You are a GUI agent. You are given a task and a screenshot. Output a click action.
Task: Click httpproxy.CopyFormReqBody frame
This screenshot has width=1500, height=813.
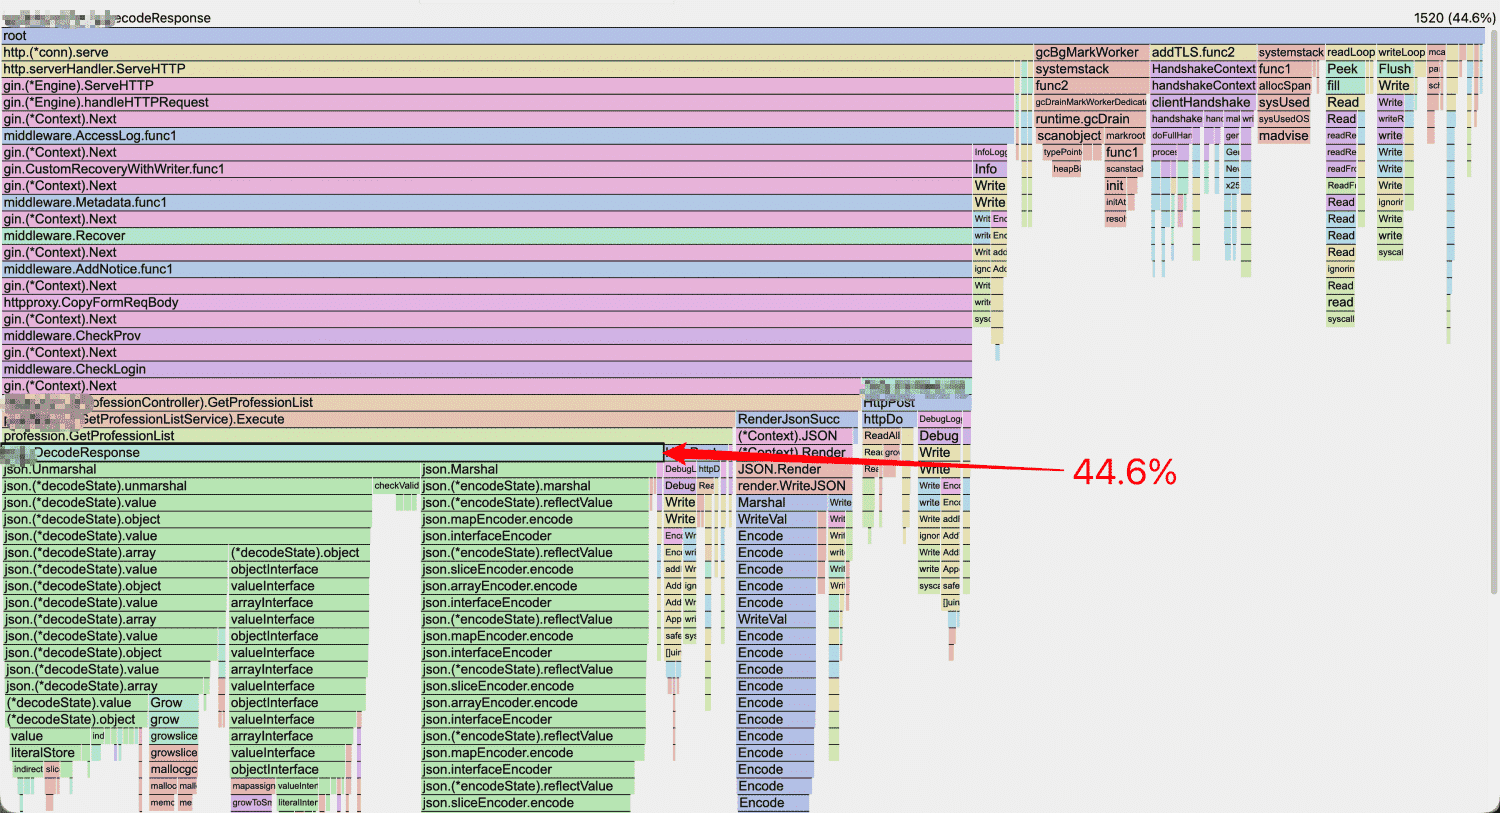pos(487,302)
